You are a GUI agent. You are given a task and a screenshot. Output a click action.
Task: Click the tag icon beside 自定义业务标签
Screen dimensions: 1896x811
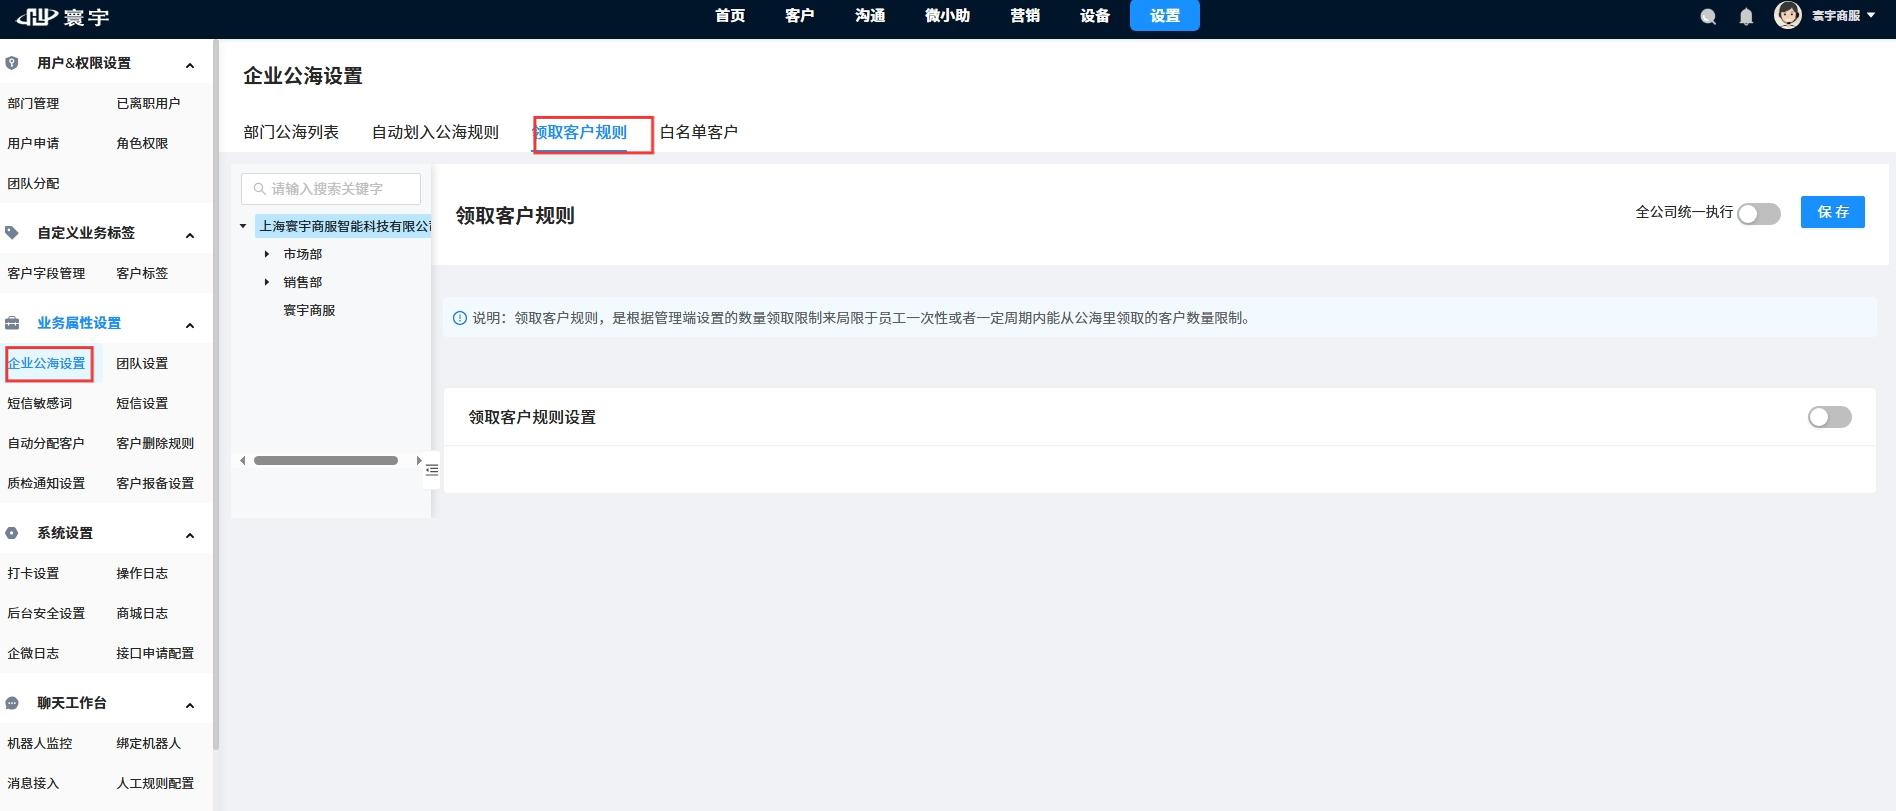click(12, 233)
